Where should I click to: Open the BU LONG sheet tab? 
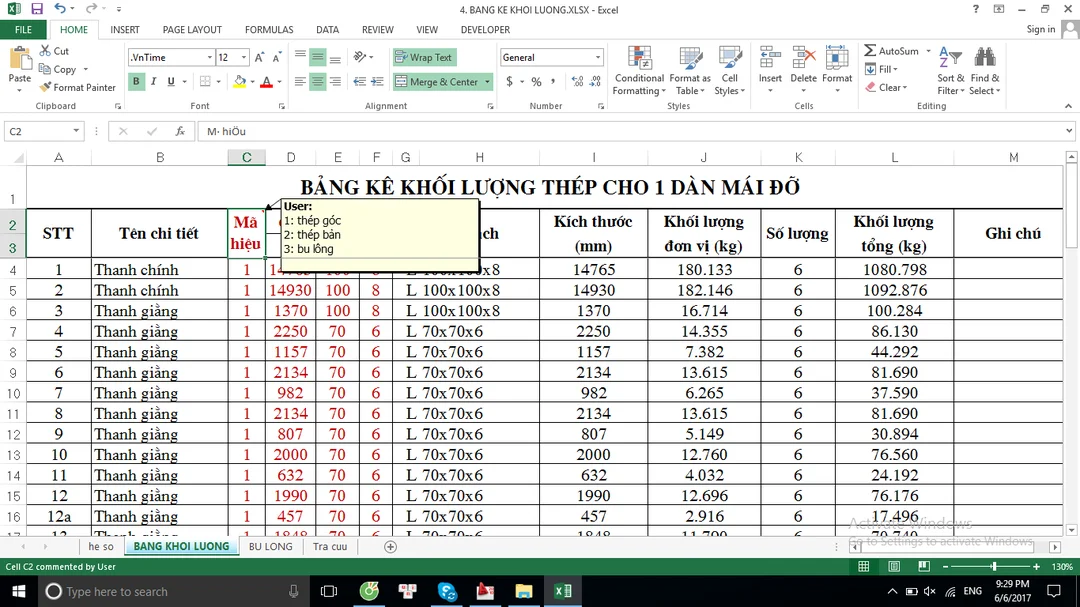[271, 546]
